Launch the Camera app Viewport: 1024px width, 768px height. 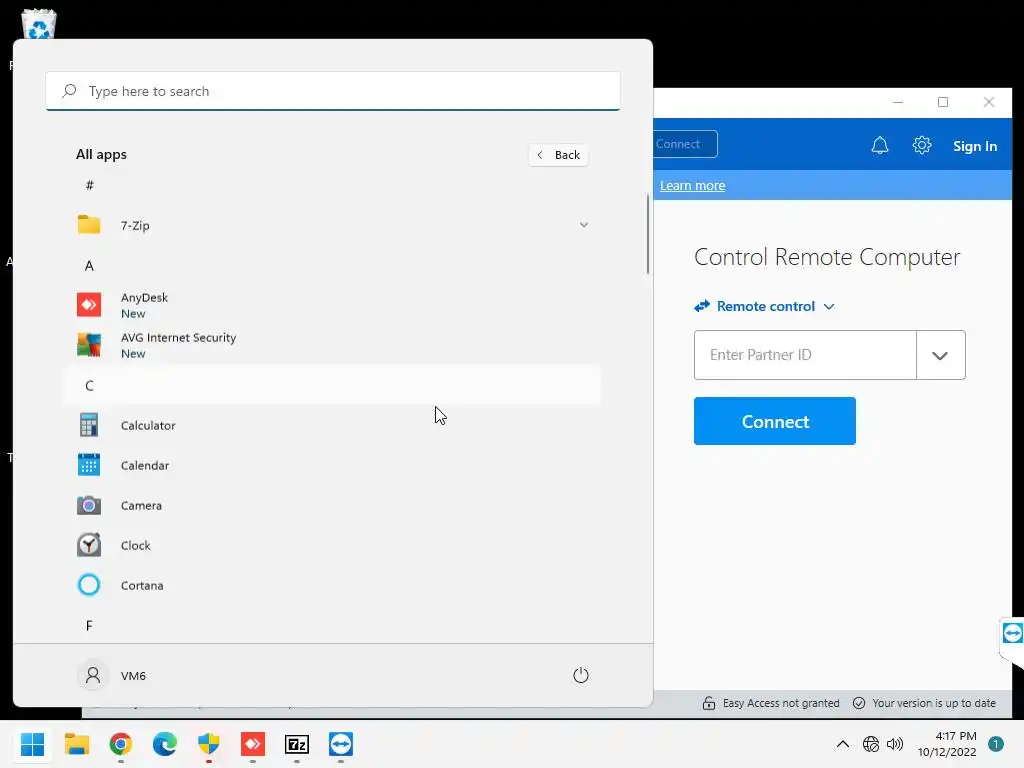(x=332, y=505)
